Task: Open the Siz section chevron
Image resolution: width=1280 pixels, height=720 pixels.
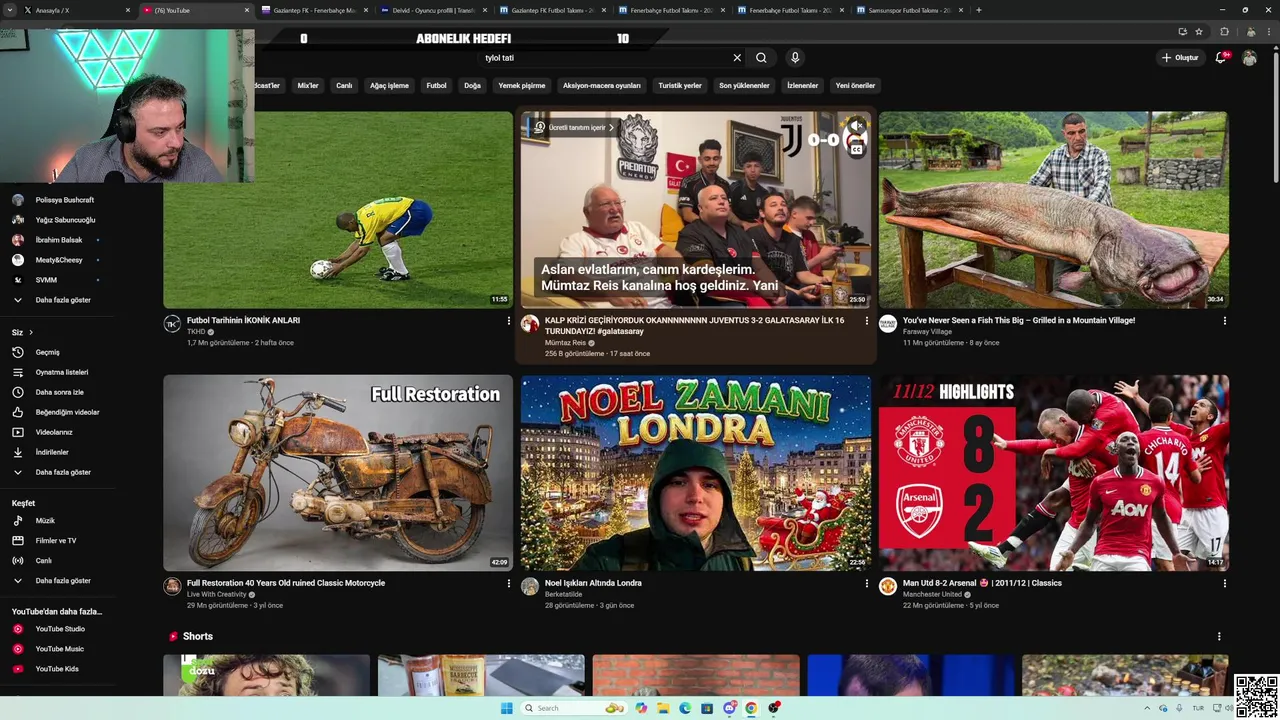Action: tap(31, 332)
